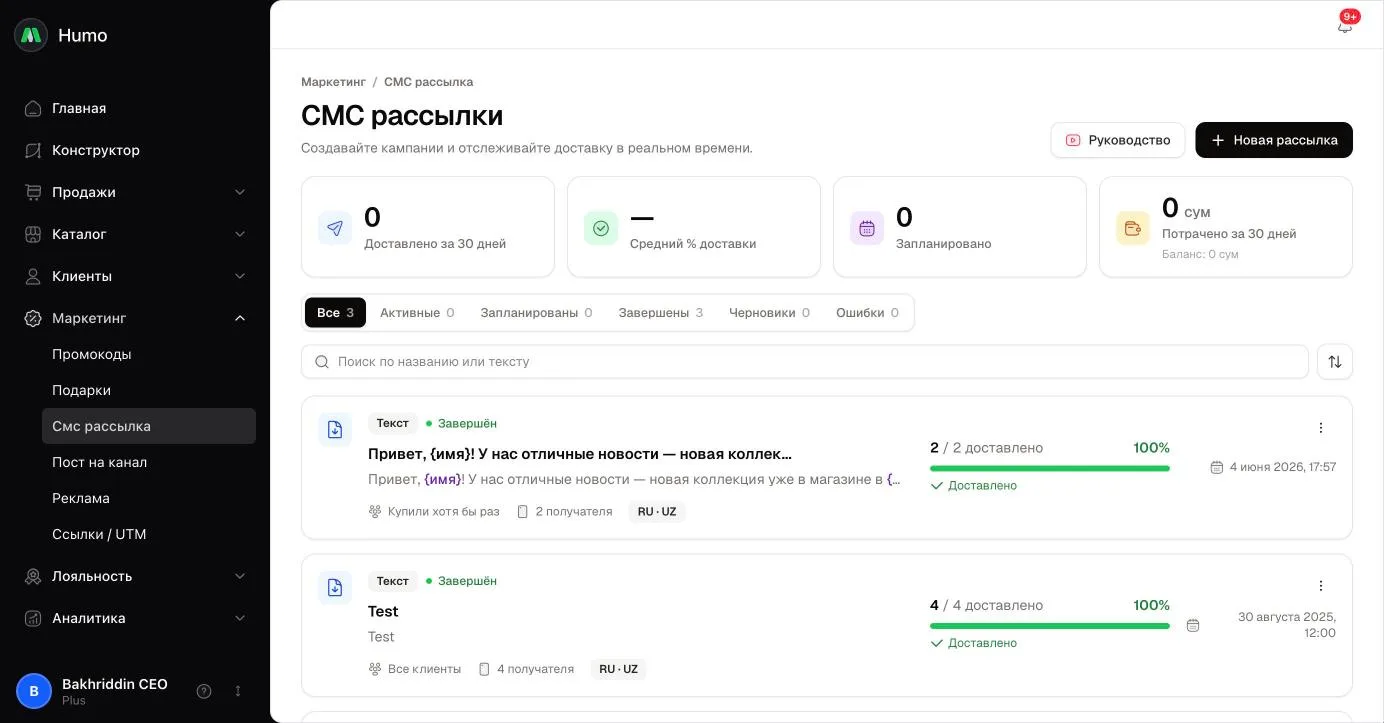Click the wallet spent icon
Image resolution: width=1384 pixels, height=723 pixels.
pos(1133,228)
